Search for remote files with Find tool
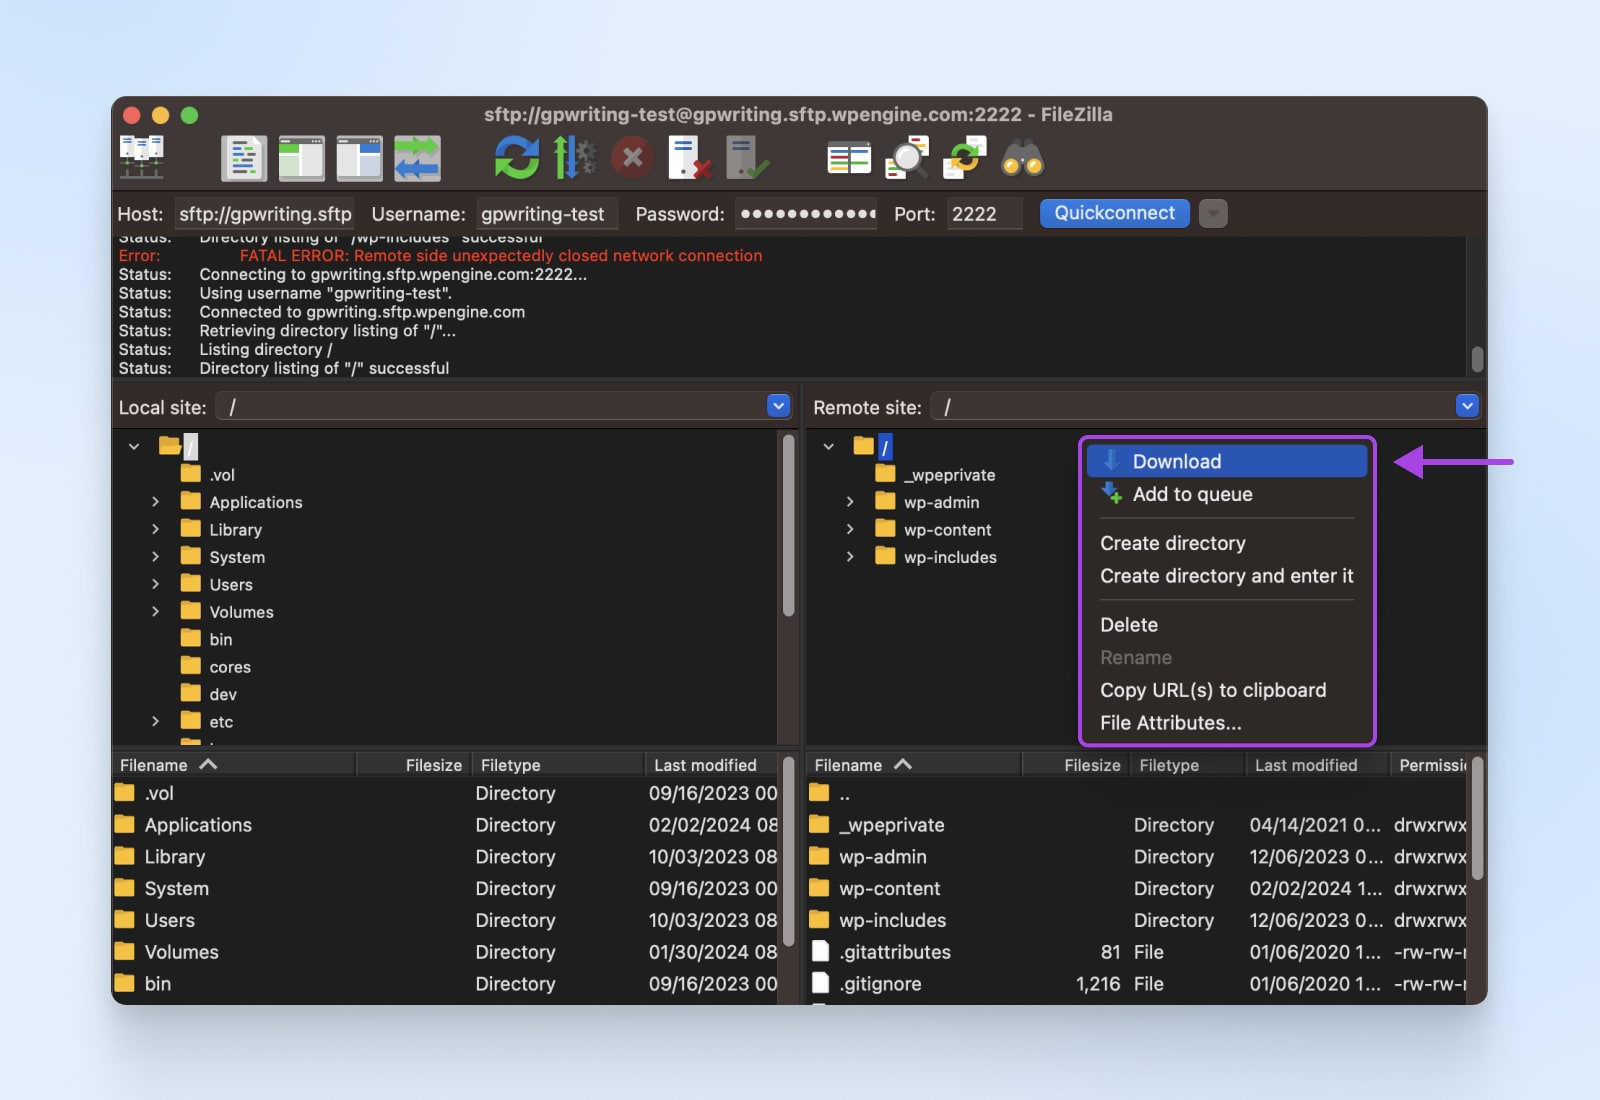The width and height of the screenshot is (1600, 1100). (x=1023, y=157)
